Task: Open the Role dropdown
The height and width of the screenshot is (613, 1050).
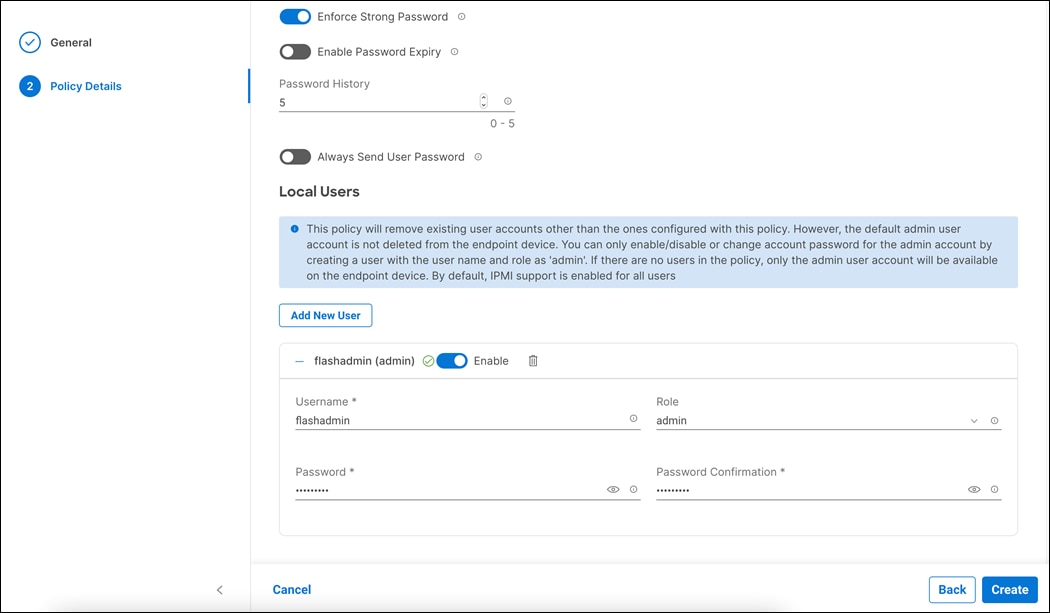Action: (975, 420)
